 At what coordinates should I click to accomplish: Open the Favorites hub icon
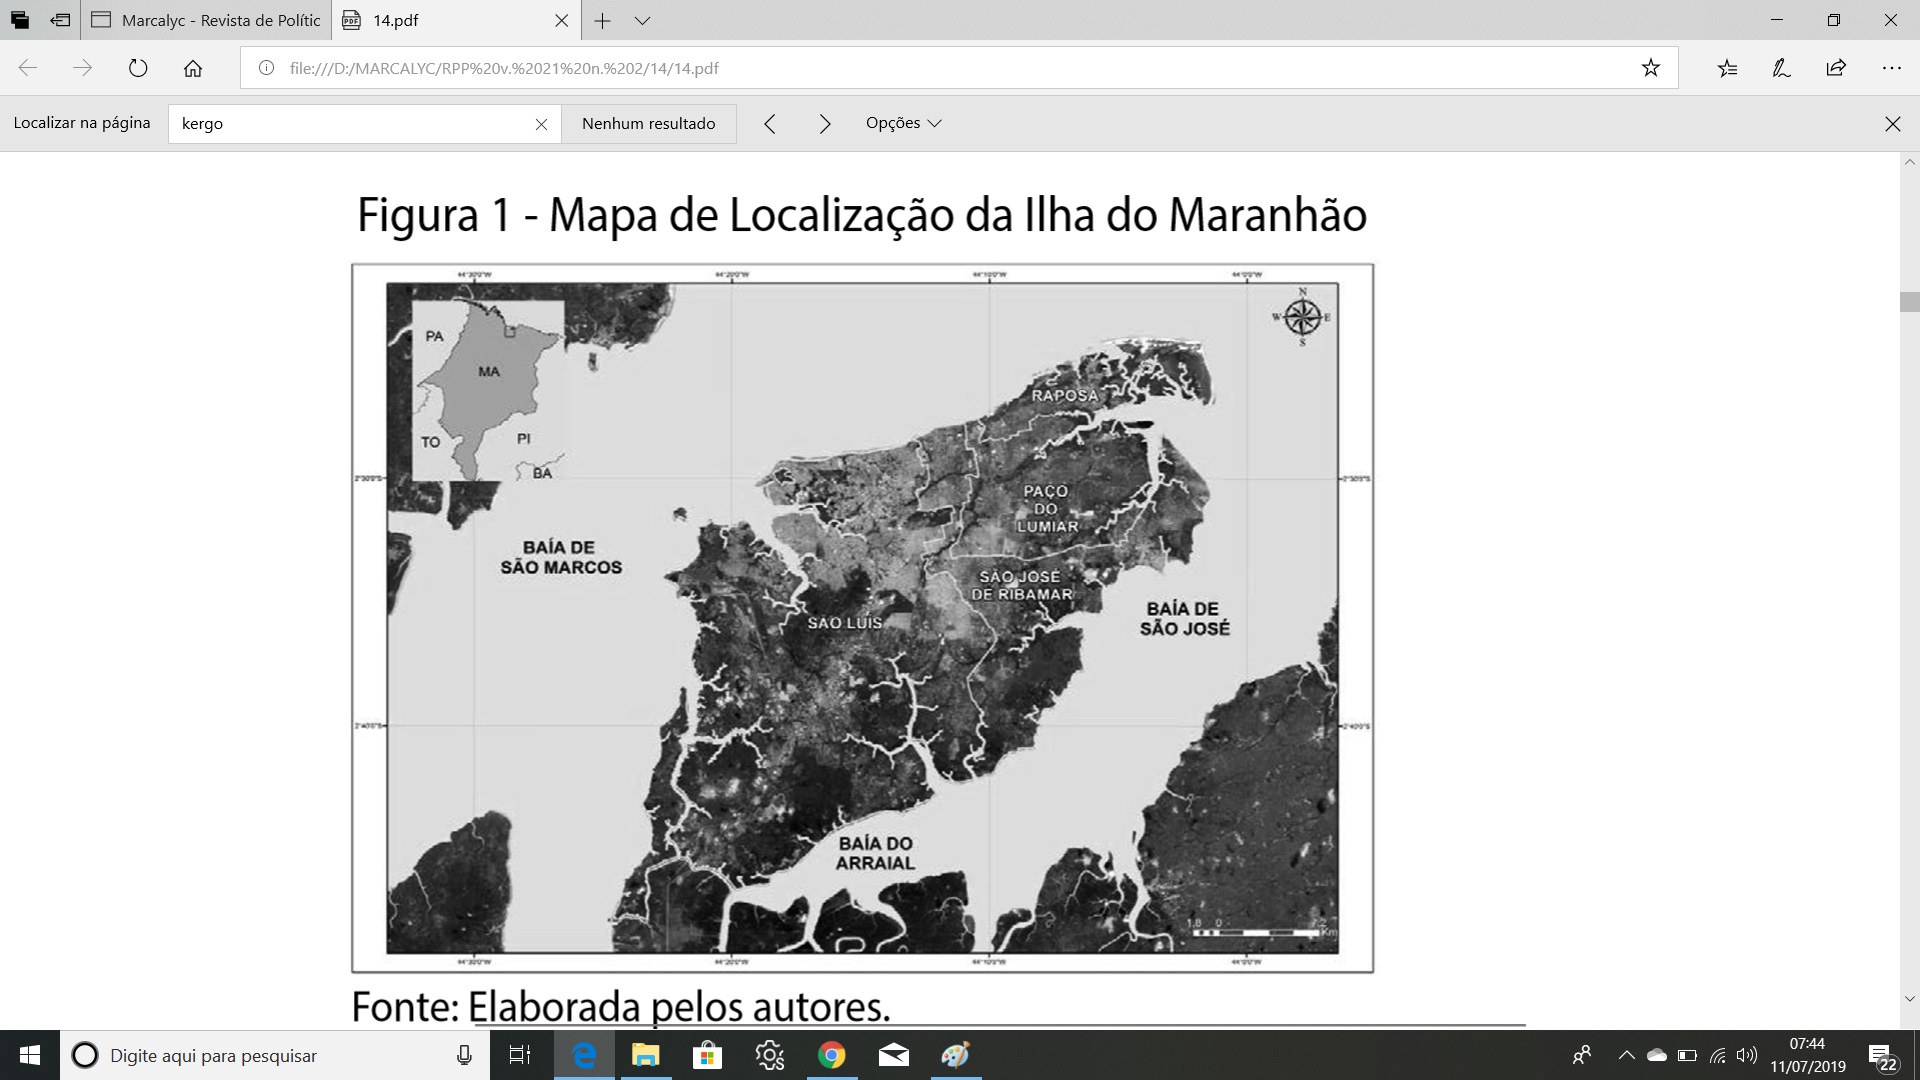click(1727, 68)
